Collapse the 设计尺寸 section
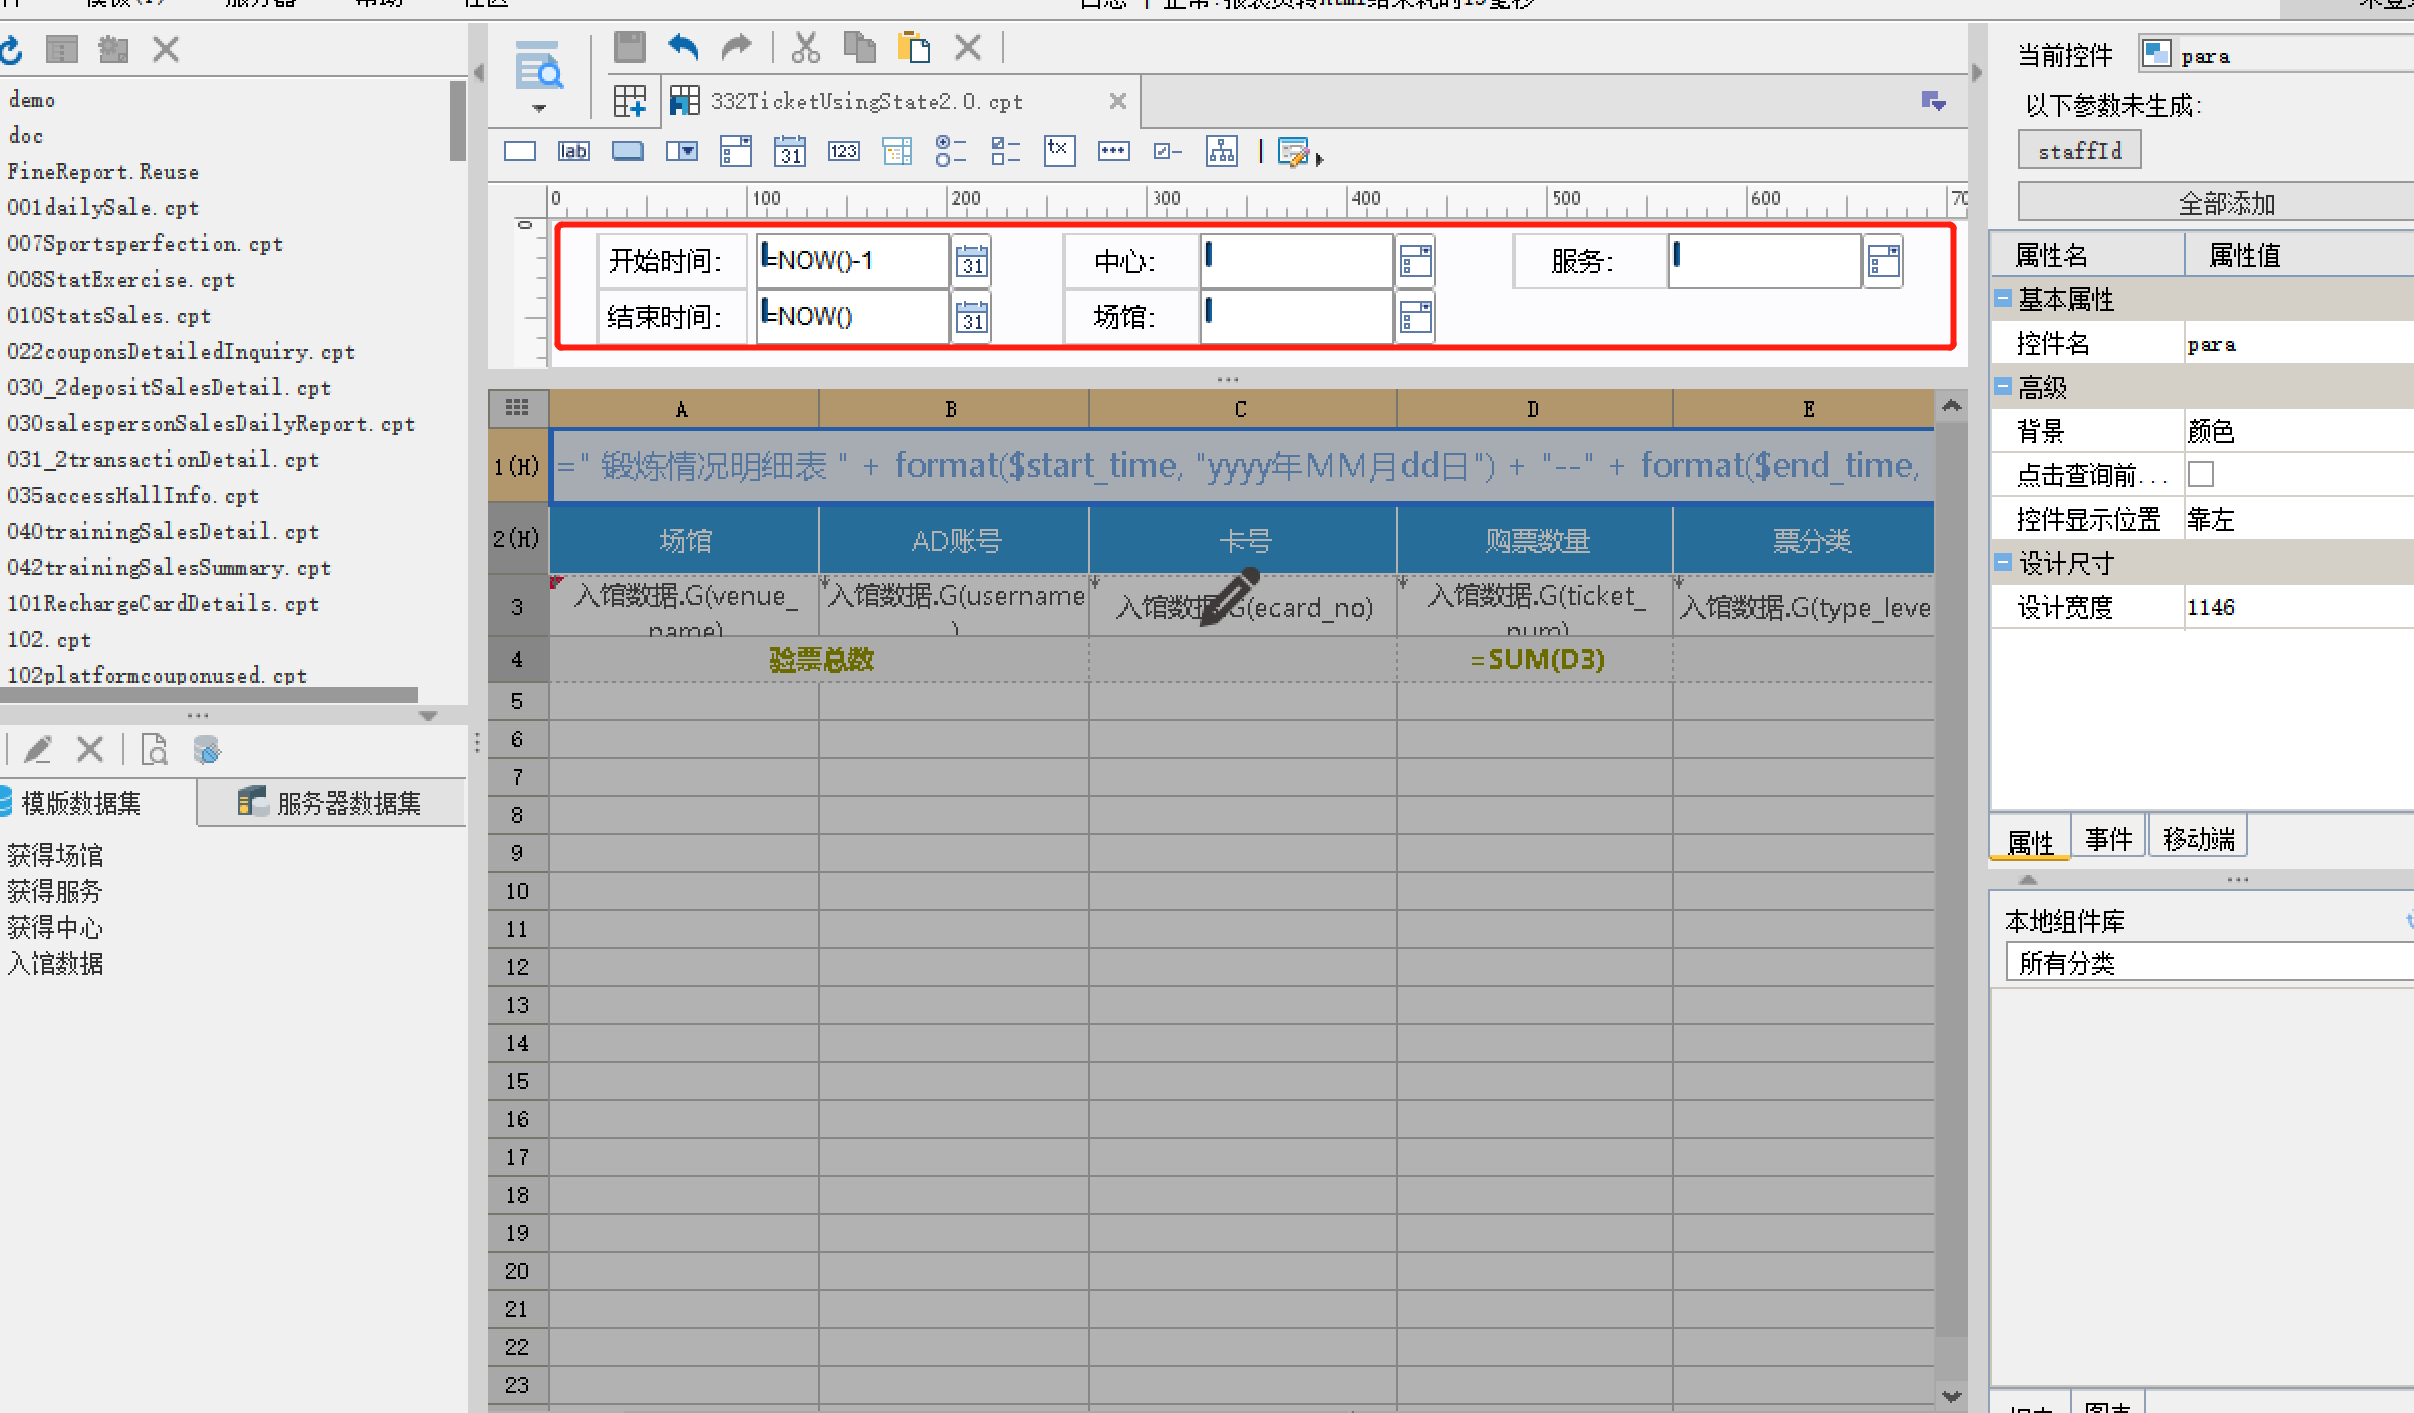The width and height of the screenshot is (2414, 1413). click(2003, 562)
